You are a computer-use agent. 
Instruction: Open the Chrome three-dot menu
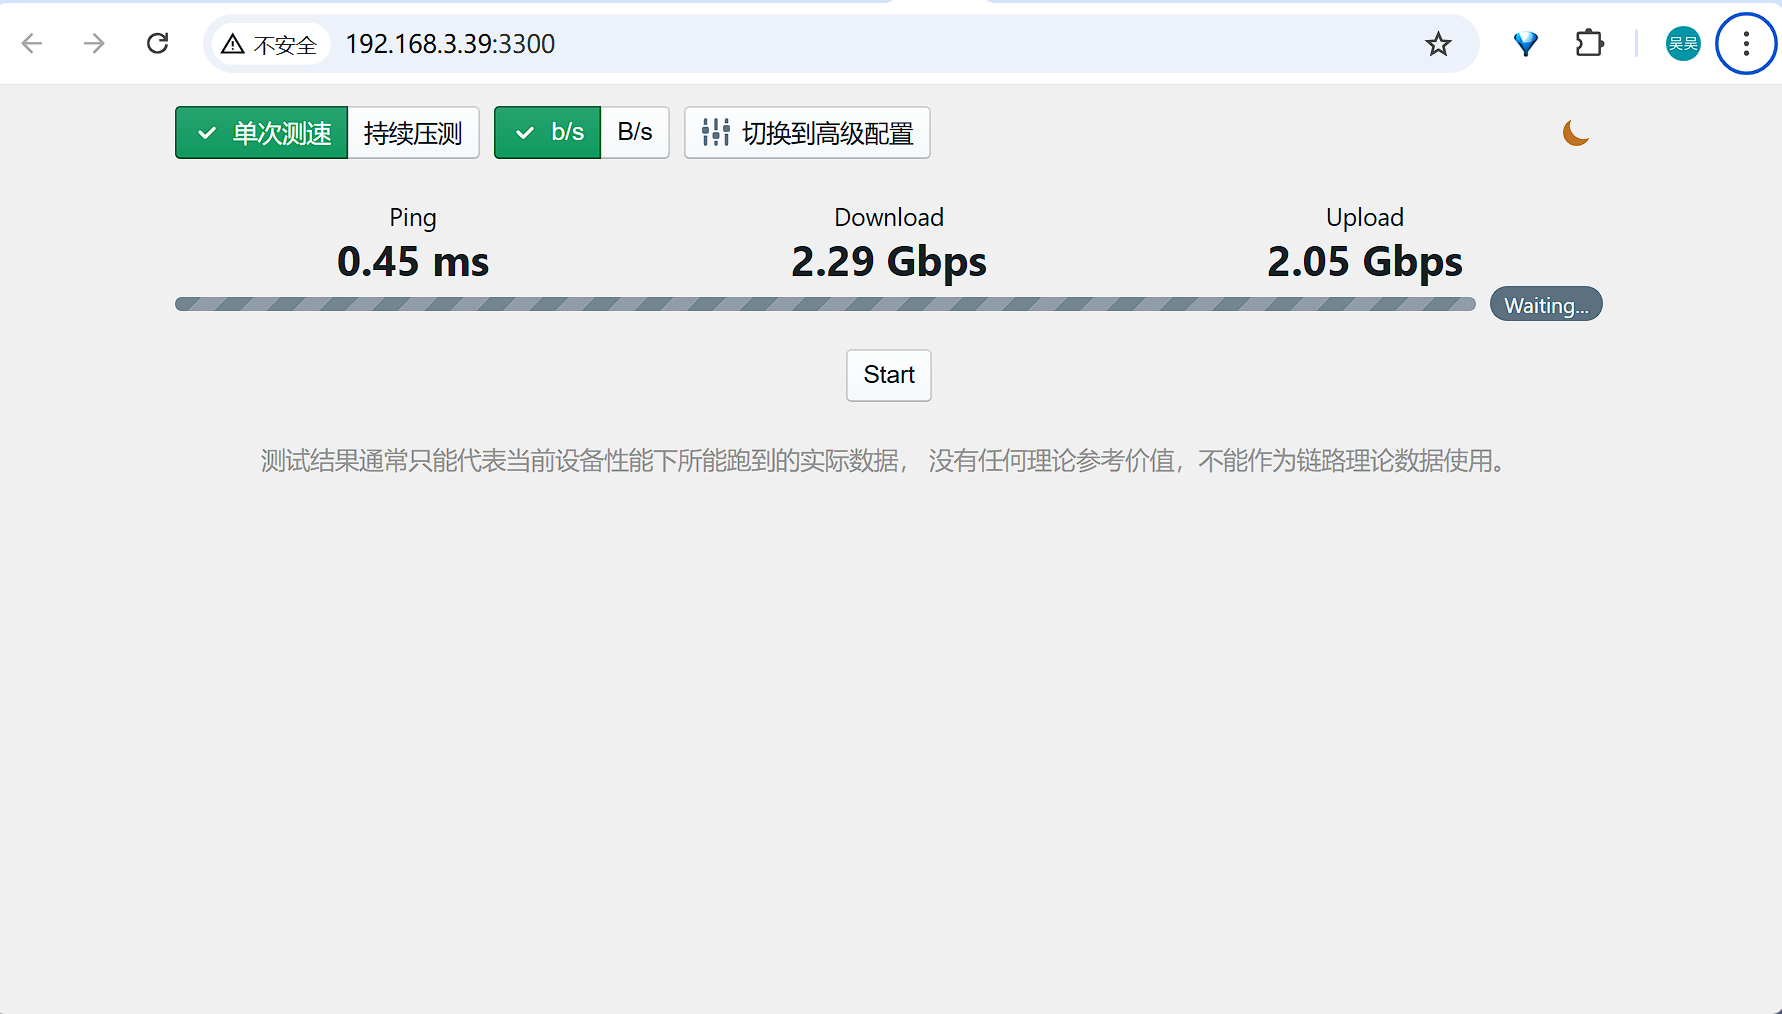click(x=1746, y=43)
